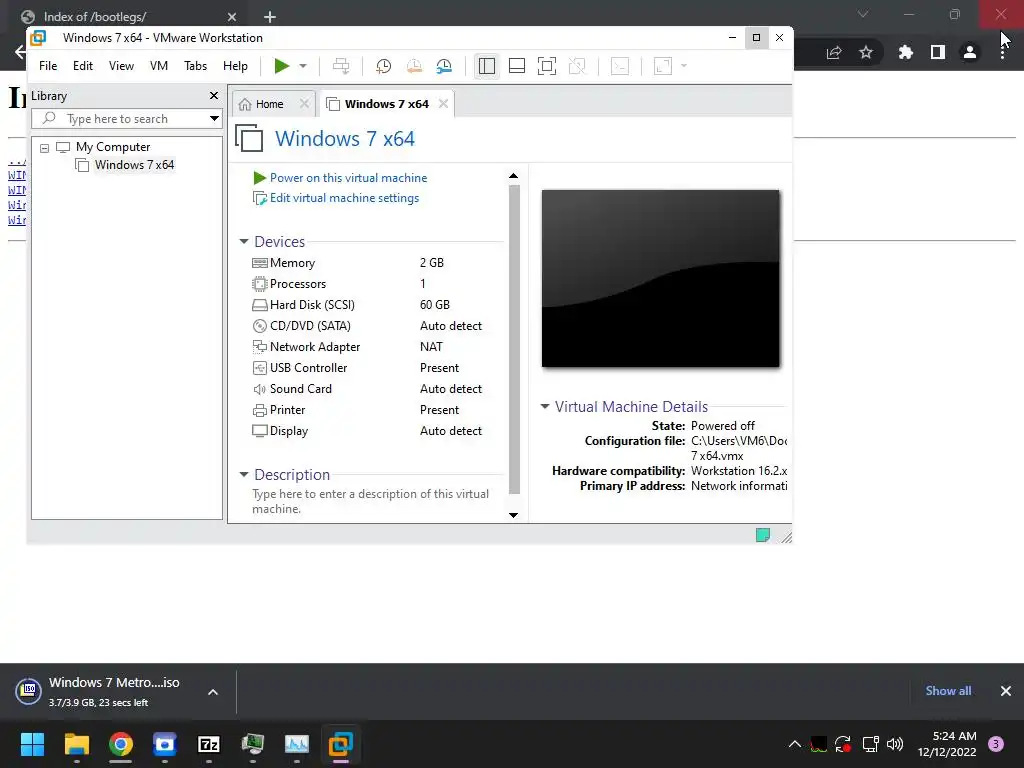The height and width of the screenshot is (768, 1024).
Task: Click the Sound Card device icon
Action: pyautogui.click(x=259, y=389)
